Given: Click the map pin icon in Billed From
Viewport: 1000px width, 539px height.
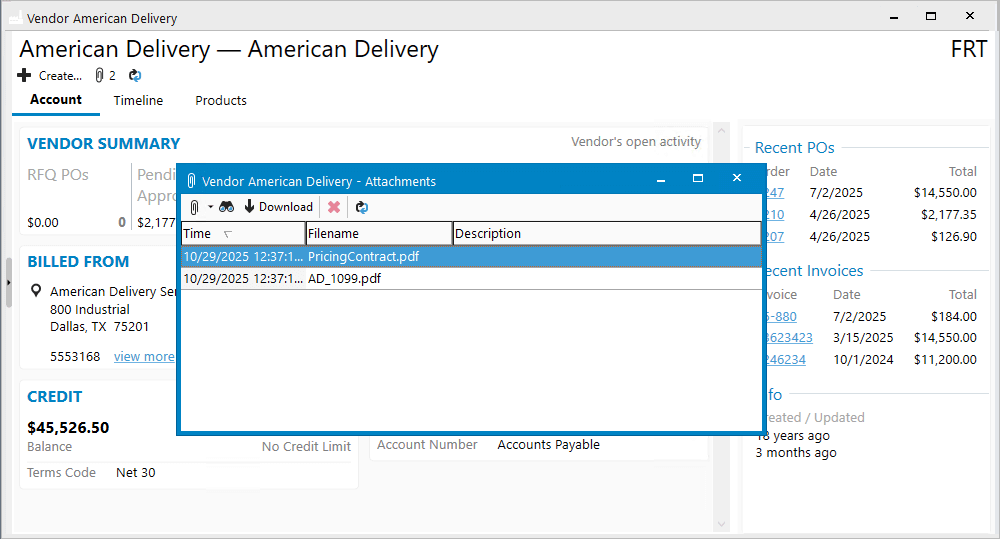Looking at the screenshot, I should 37,291.
